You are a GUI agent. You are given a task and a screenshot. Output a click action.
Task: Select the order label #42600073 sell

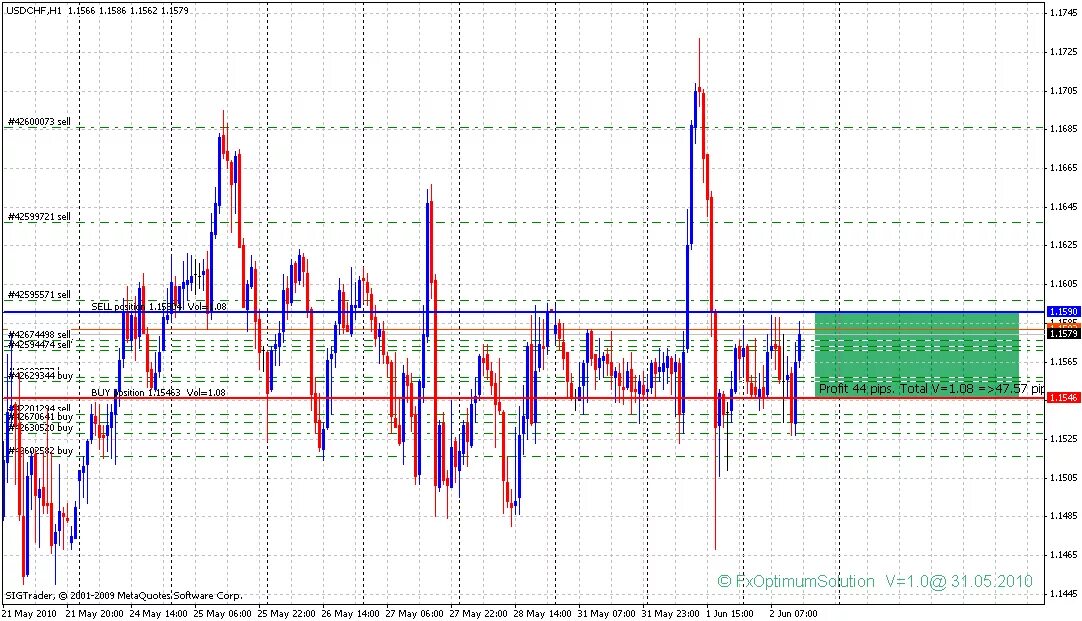point(39,121)
